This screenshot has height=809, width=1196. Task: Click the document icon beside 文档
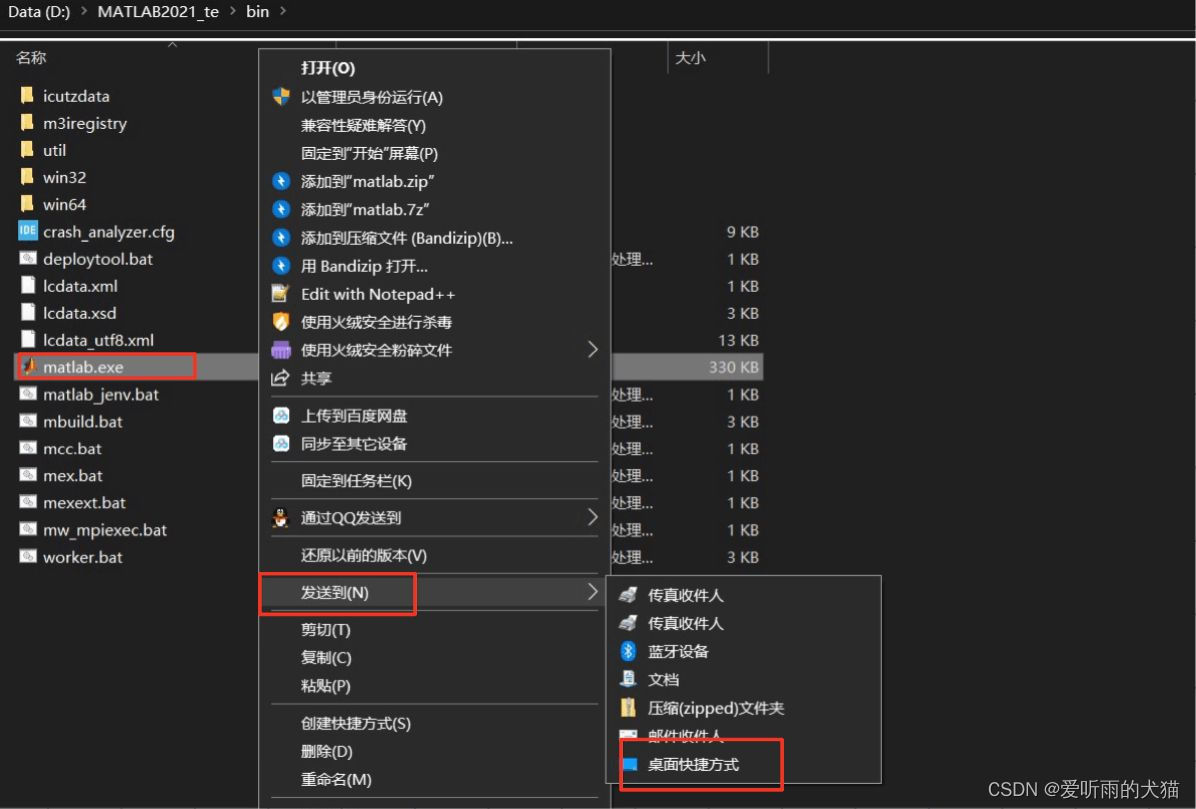[x=628, y=679]
